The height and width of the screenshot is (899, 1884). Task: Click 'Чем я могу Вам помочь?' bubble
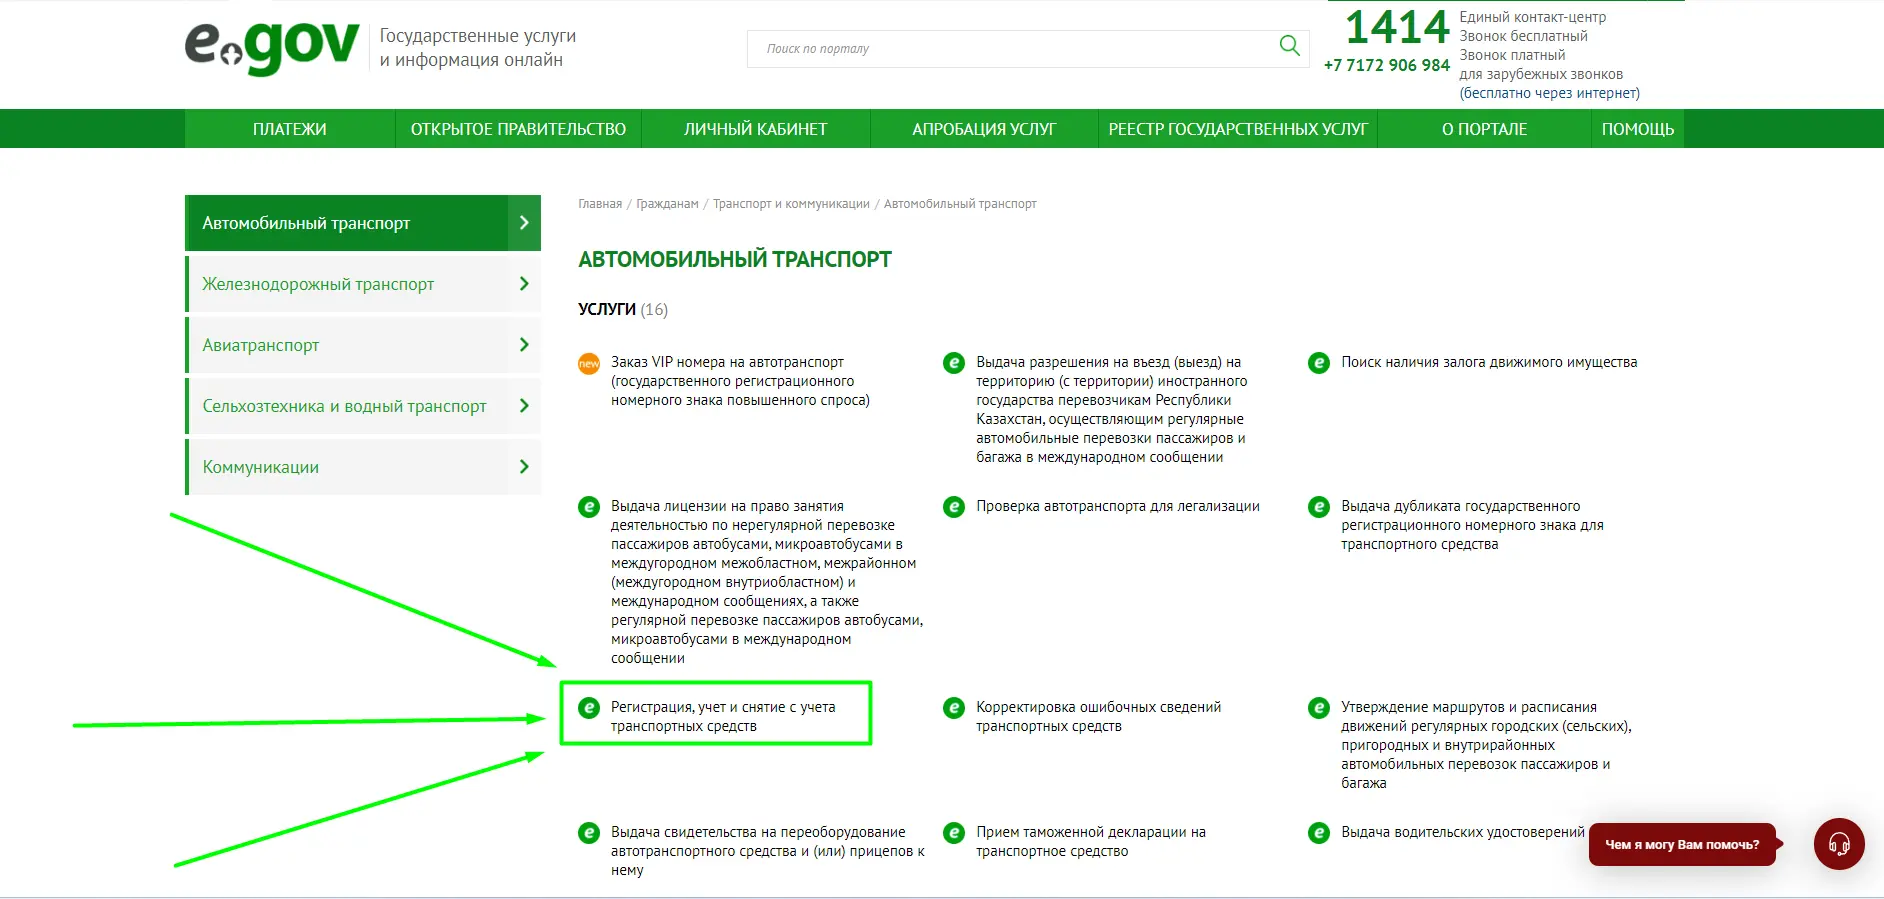(x=1682, y=845)
